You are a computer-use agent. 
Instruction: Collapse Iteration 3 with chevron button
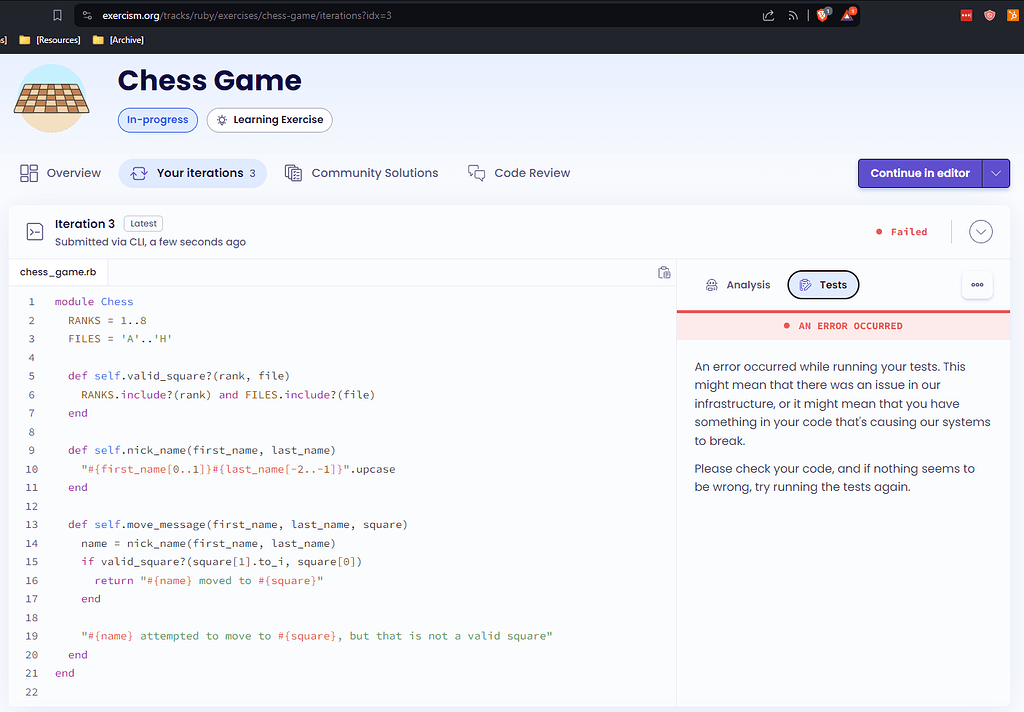point(980,232)
